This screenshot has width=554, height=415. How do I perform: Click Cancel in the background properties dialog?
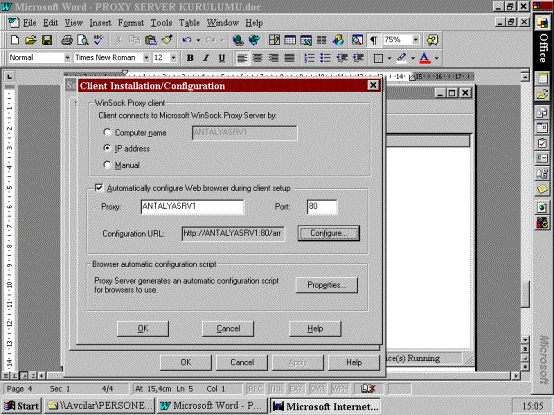[242, 362]
